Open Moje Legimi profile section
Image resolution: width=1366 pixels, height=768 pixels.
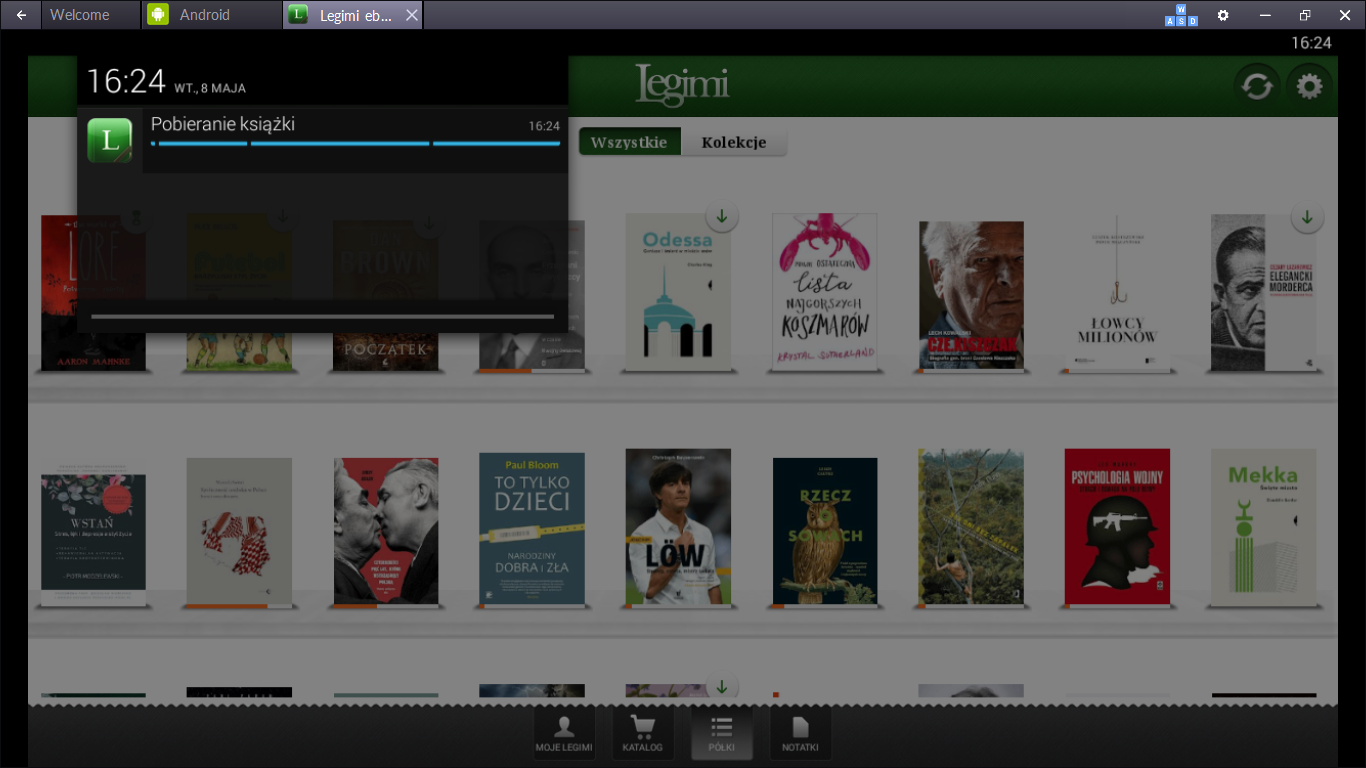tap(564, 735)
